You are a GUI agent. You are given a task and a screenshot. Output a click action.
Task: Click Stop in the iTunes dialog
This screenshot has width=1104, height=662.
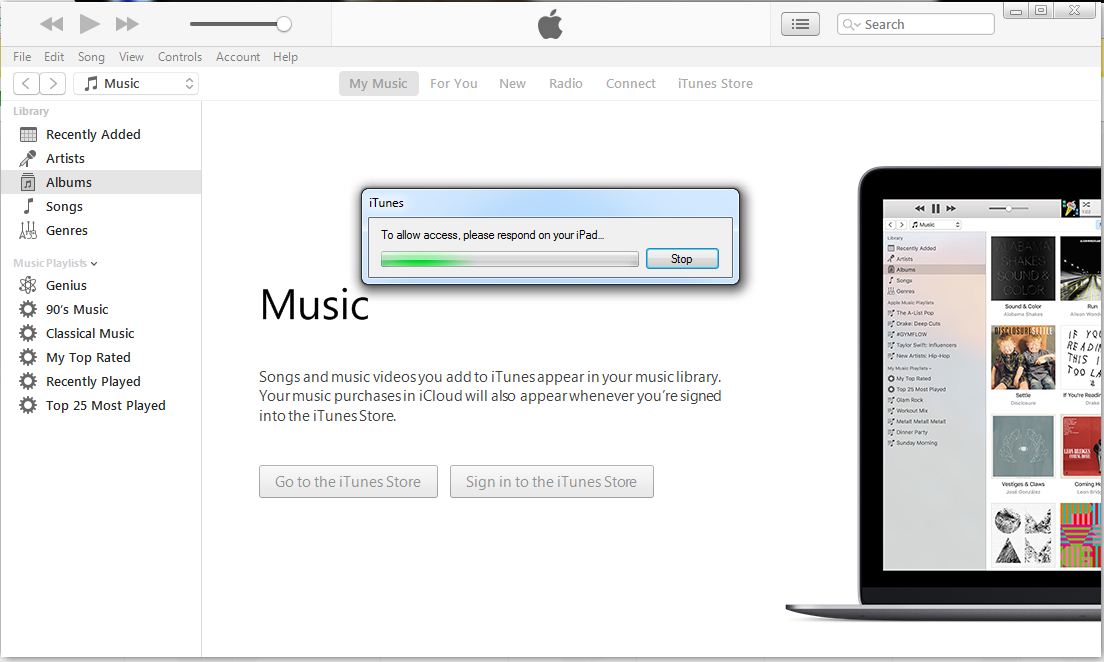coord(682,258)
